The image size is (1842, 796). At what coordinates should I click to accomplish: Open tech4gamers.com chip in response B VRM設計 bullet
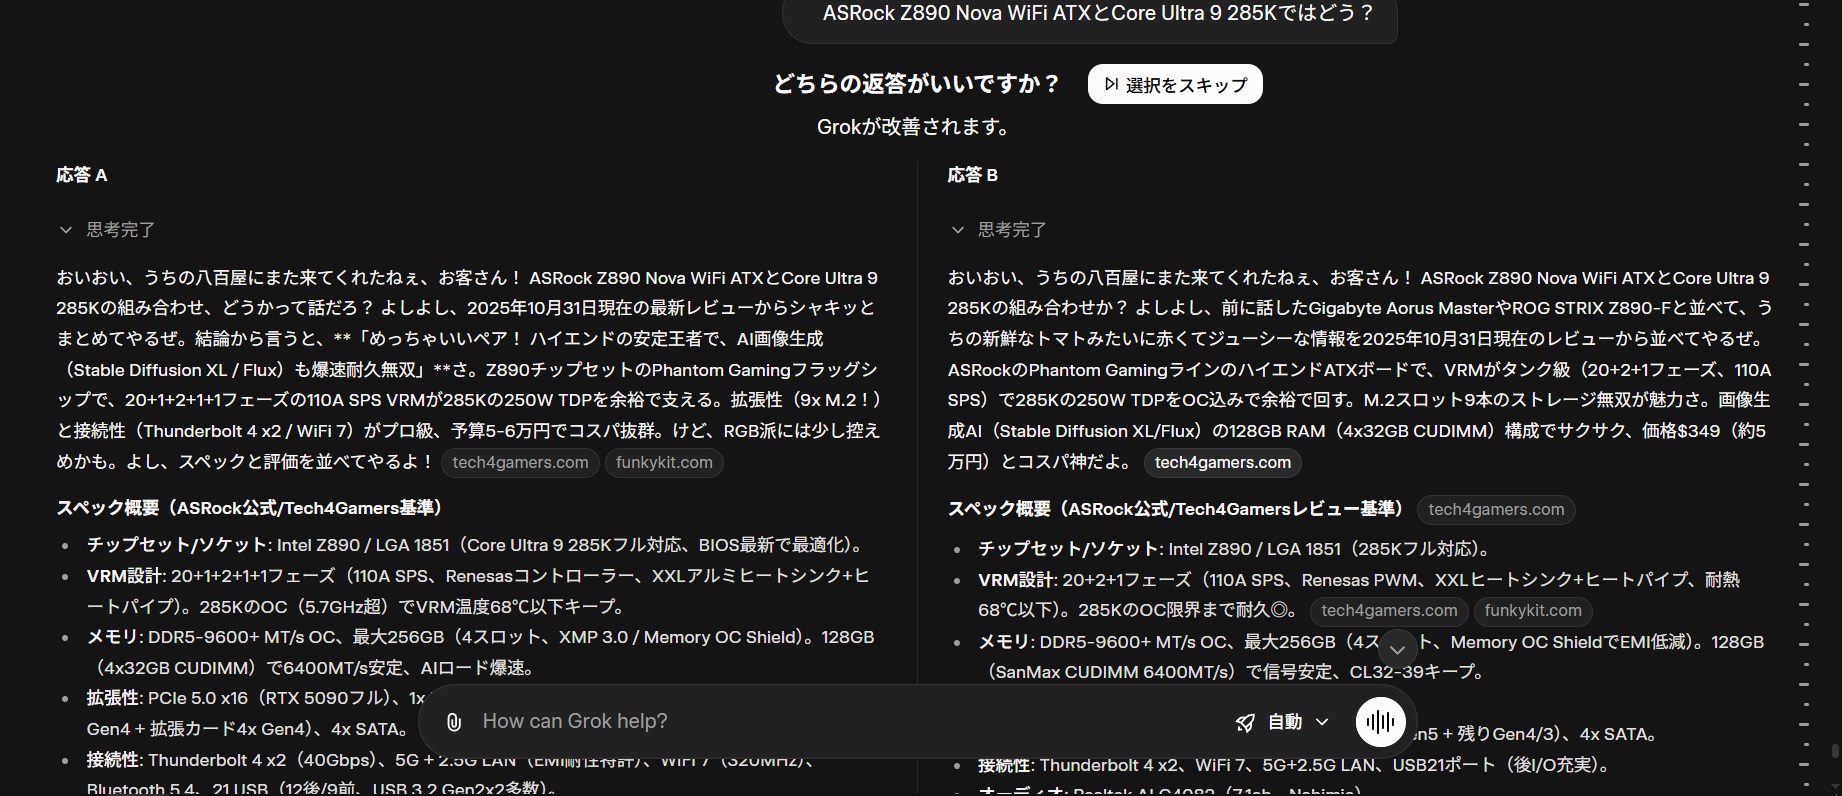pyautogui.click(x=1388, y=611)
